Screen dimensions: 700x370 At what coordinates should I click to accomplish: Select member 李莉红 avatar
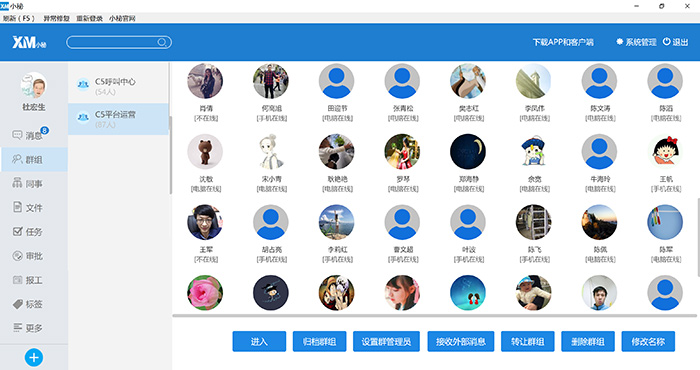click(337, 222)
